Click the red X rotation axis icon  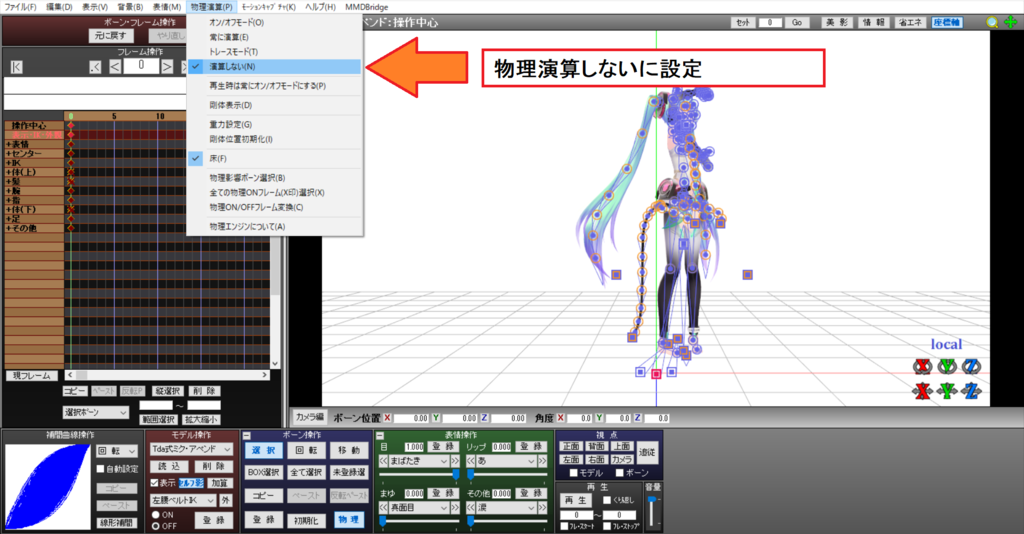(x=922, y=366)
